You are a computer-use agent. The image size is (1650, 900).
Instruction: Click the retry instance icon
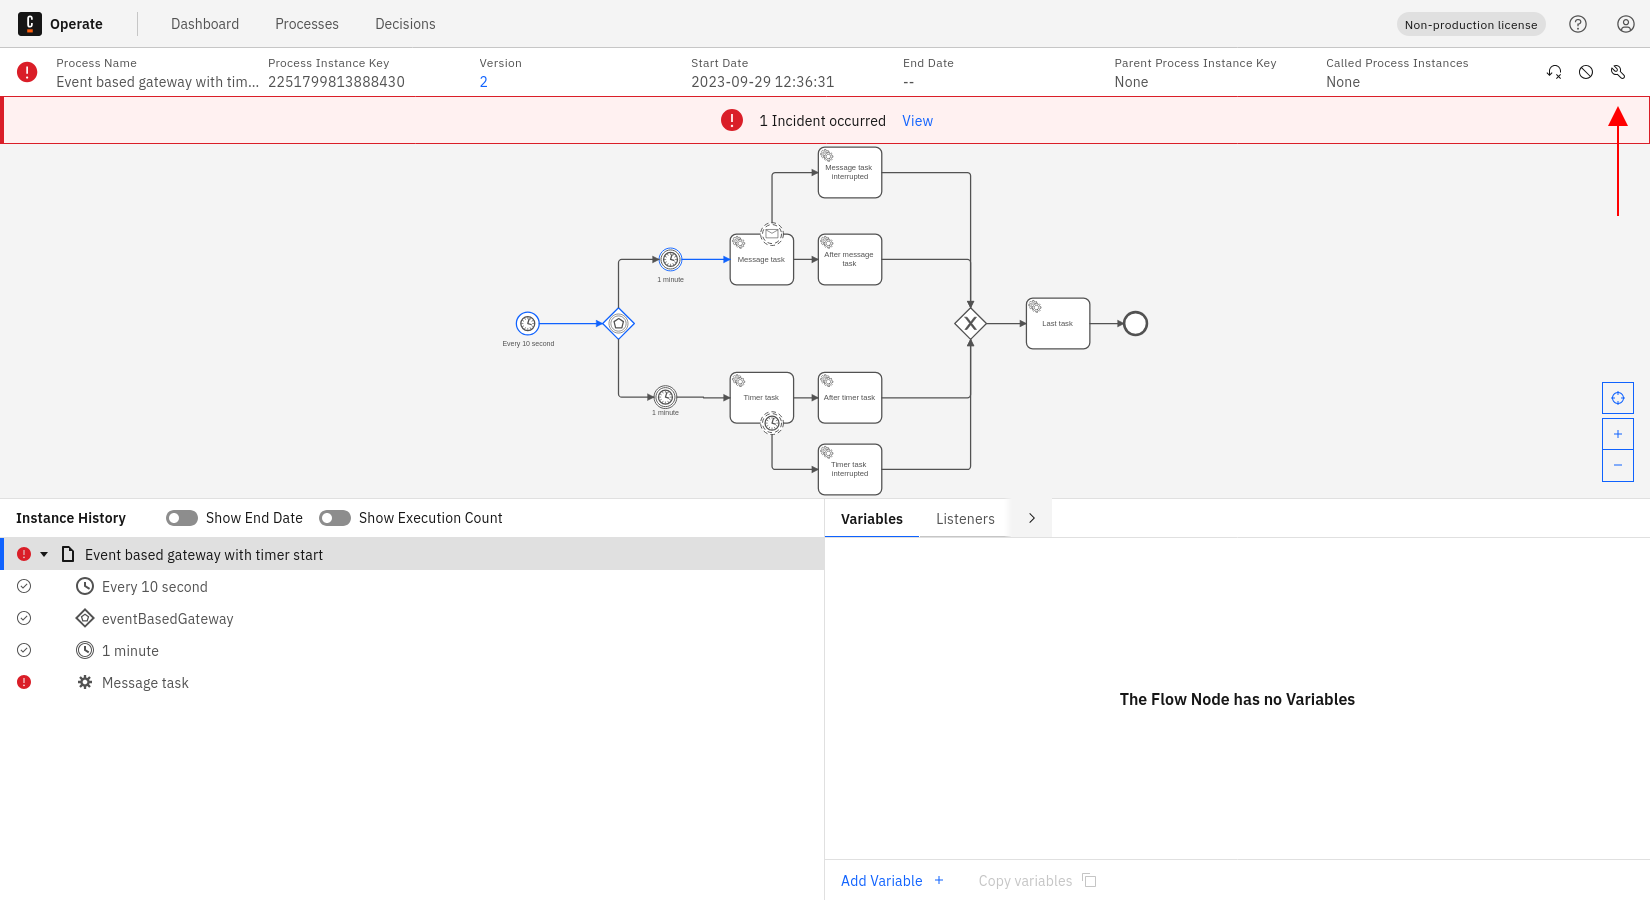coord(1554,72)
